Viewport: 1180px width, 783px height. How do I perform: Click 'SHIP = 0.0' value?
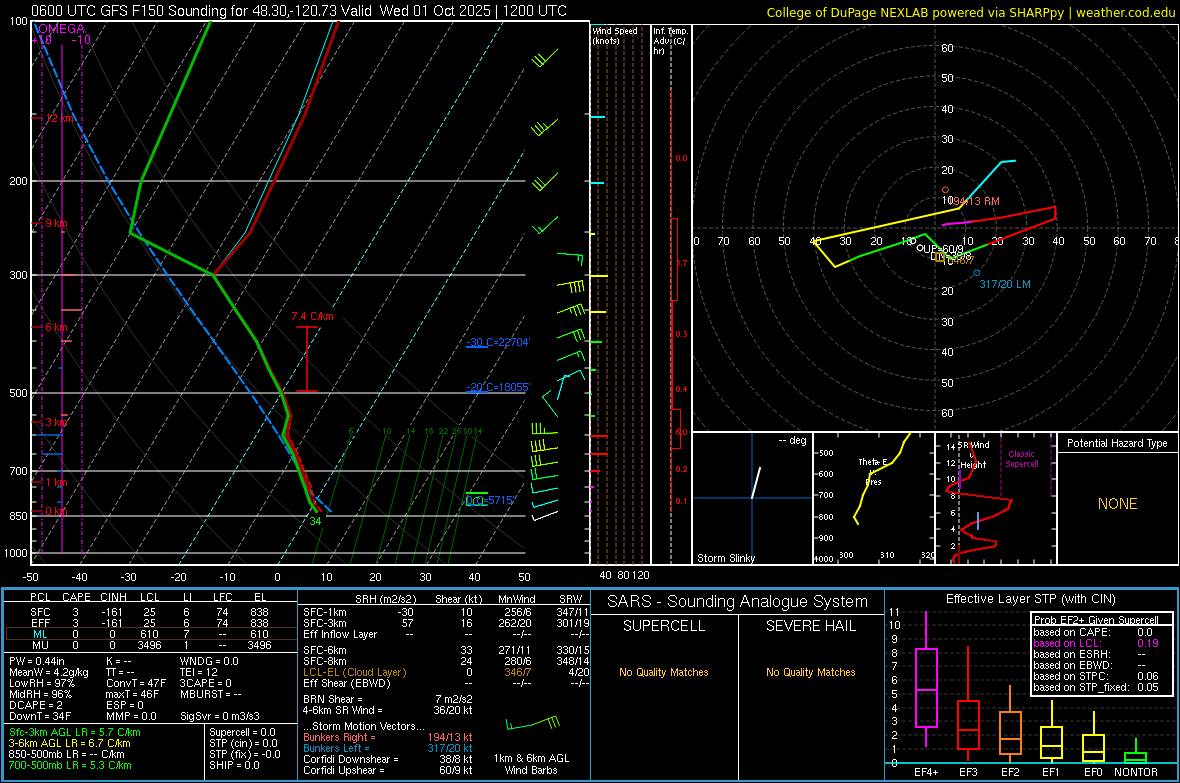pyautogui.click(x=234, y=765)
